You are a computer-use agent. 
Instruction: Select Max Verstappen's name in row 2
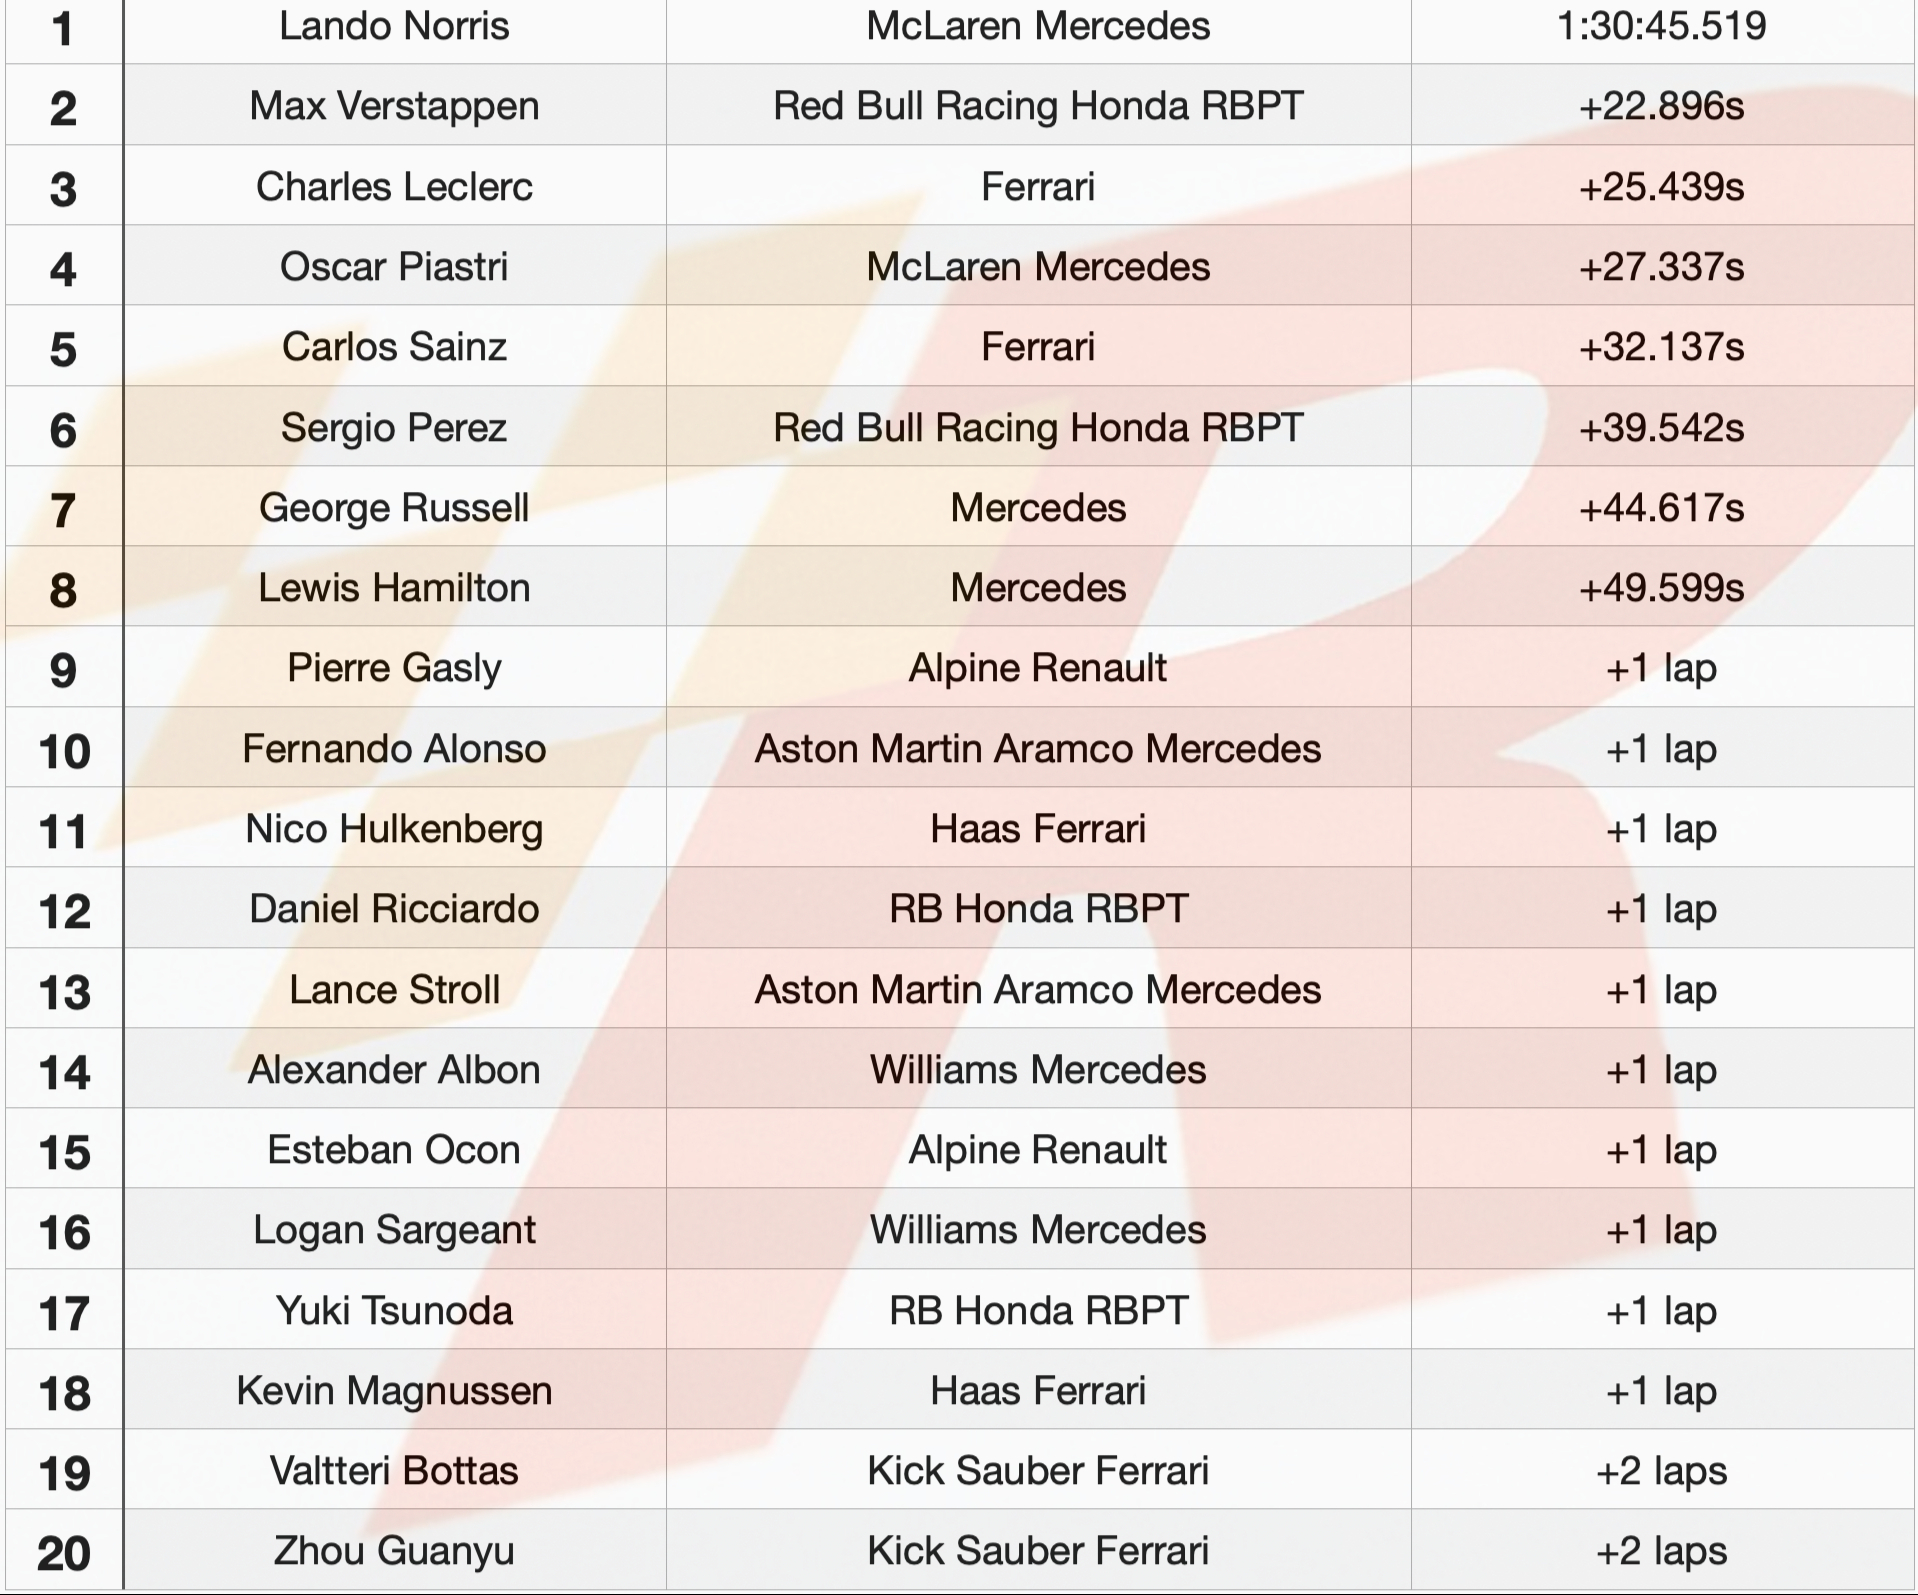pyautogui.click(x=394, y=106)
